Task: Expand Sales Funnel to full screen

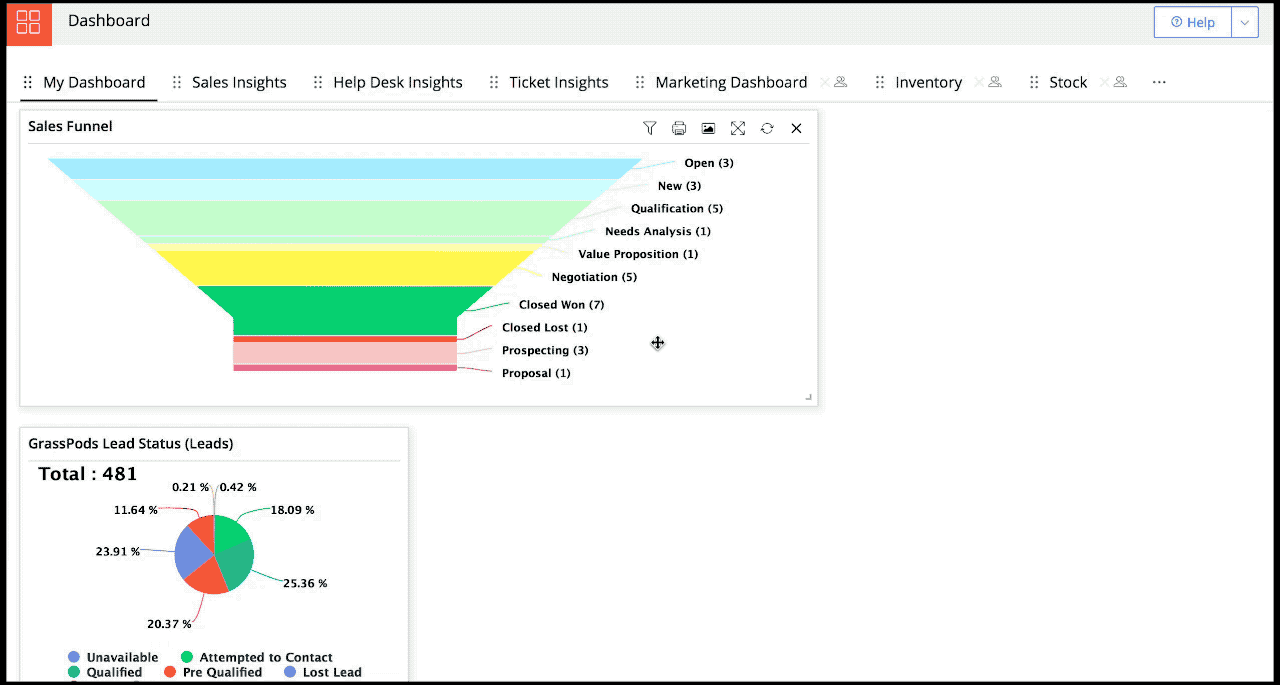Action: point(737,128)
